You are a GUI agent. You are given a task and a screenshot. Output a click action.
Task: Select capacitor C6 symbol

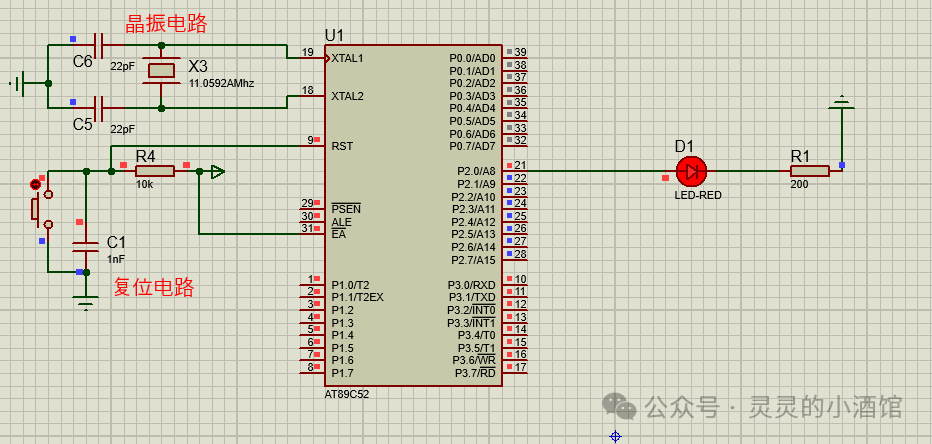[100, 45]
